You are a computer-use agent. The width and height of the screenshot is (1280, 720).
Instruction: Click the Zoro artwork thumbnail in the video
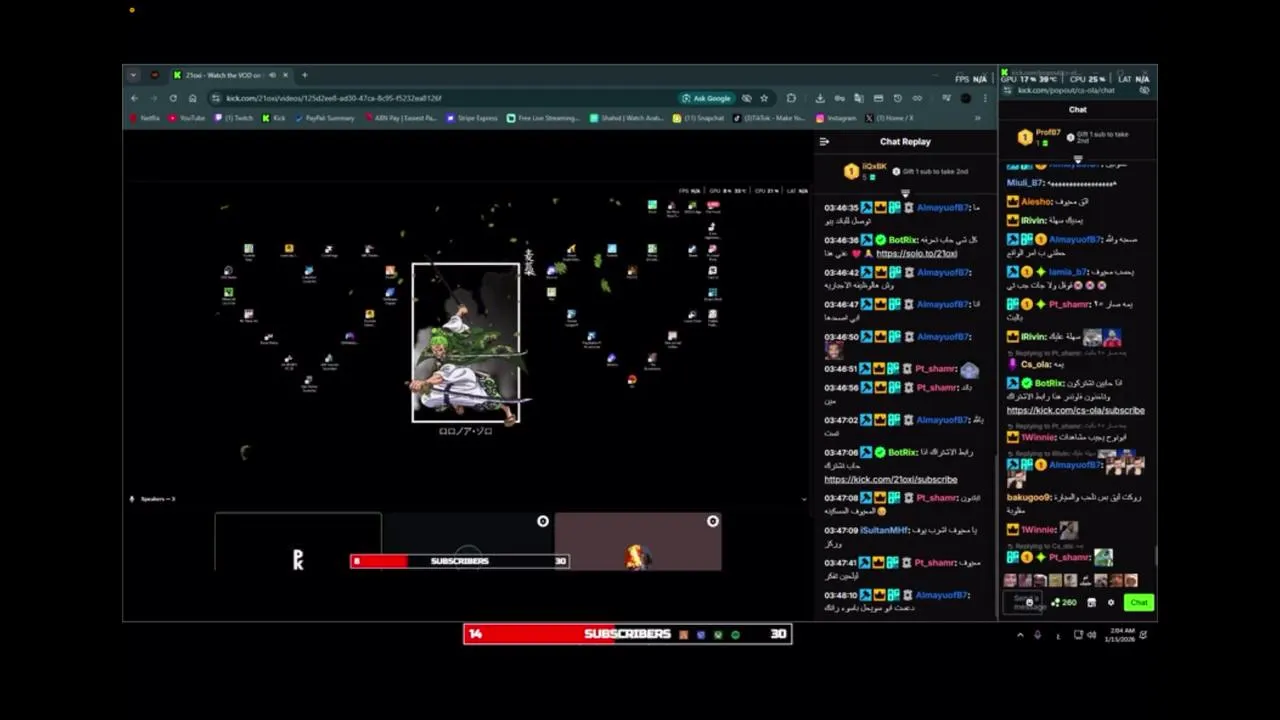click(x=466, y=343)
